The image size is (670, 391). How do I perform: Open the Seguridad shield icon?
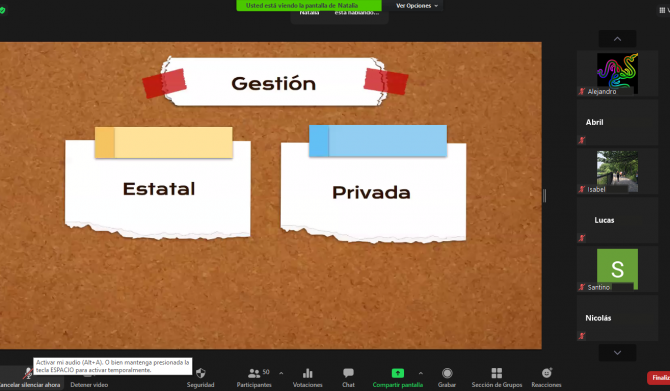200,373
